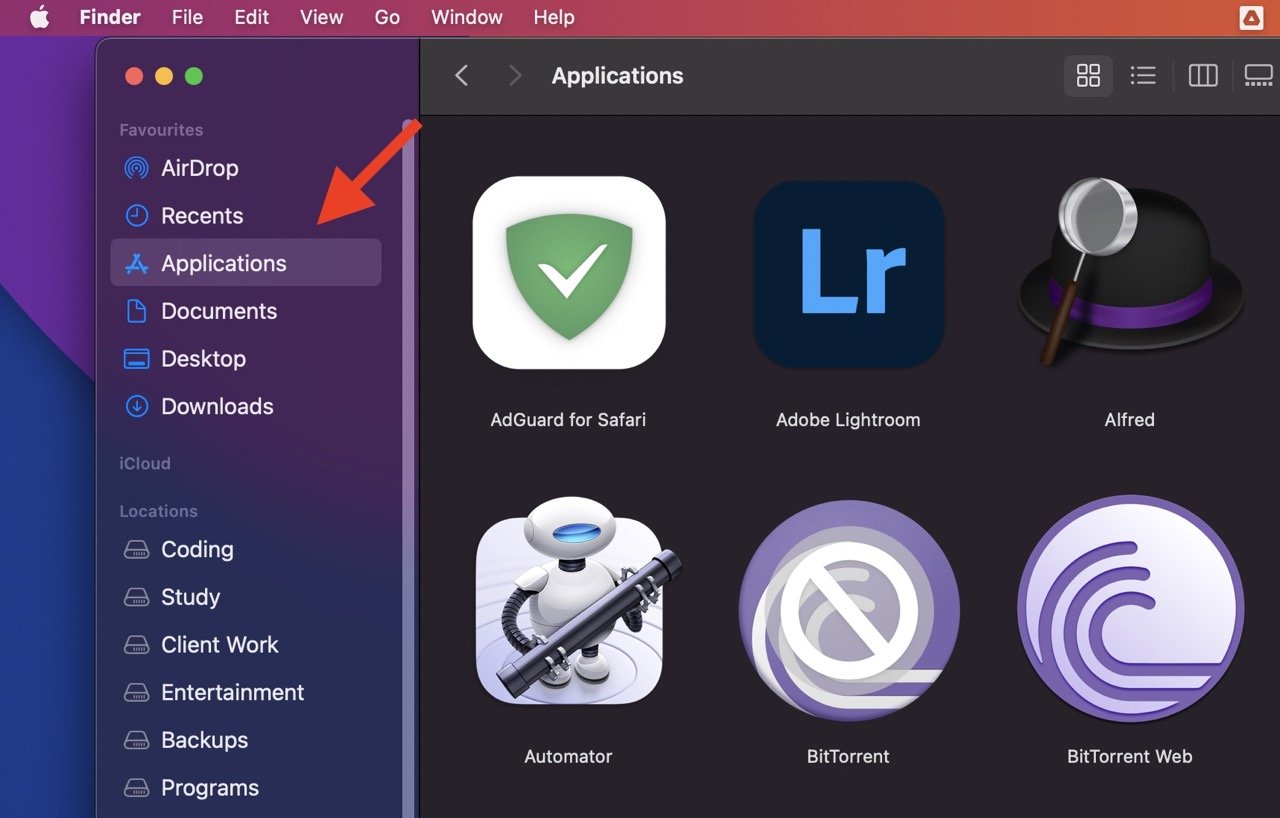Viewport: 1280px width, 818px height.
Task: Select the BitTorrent Web app icon
Action: pos(1131,608)
